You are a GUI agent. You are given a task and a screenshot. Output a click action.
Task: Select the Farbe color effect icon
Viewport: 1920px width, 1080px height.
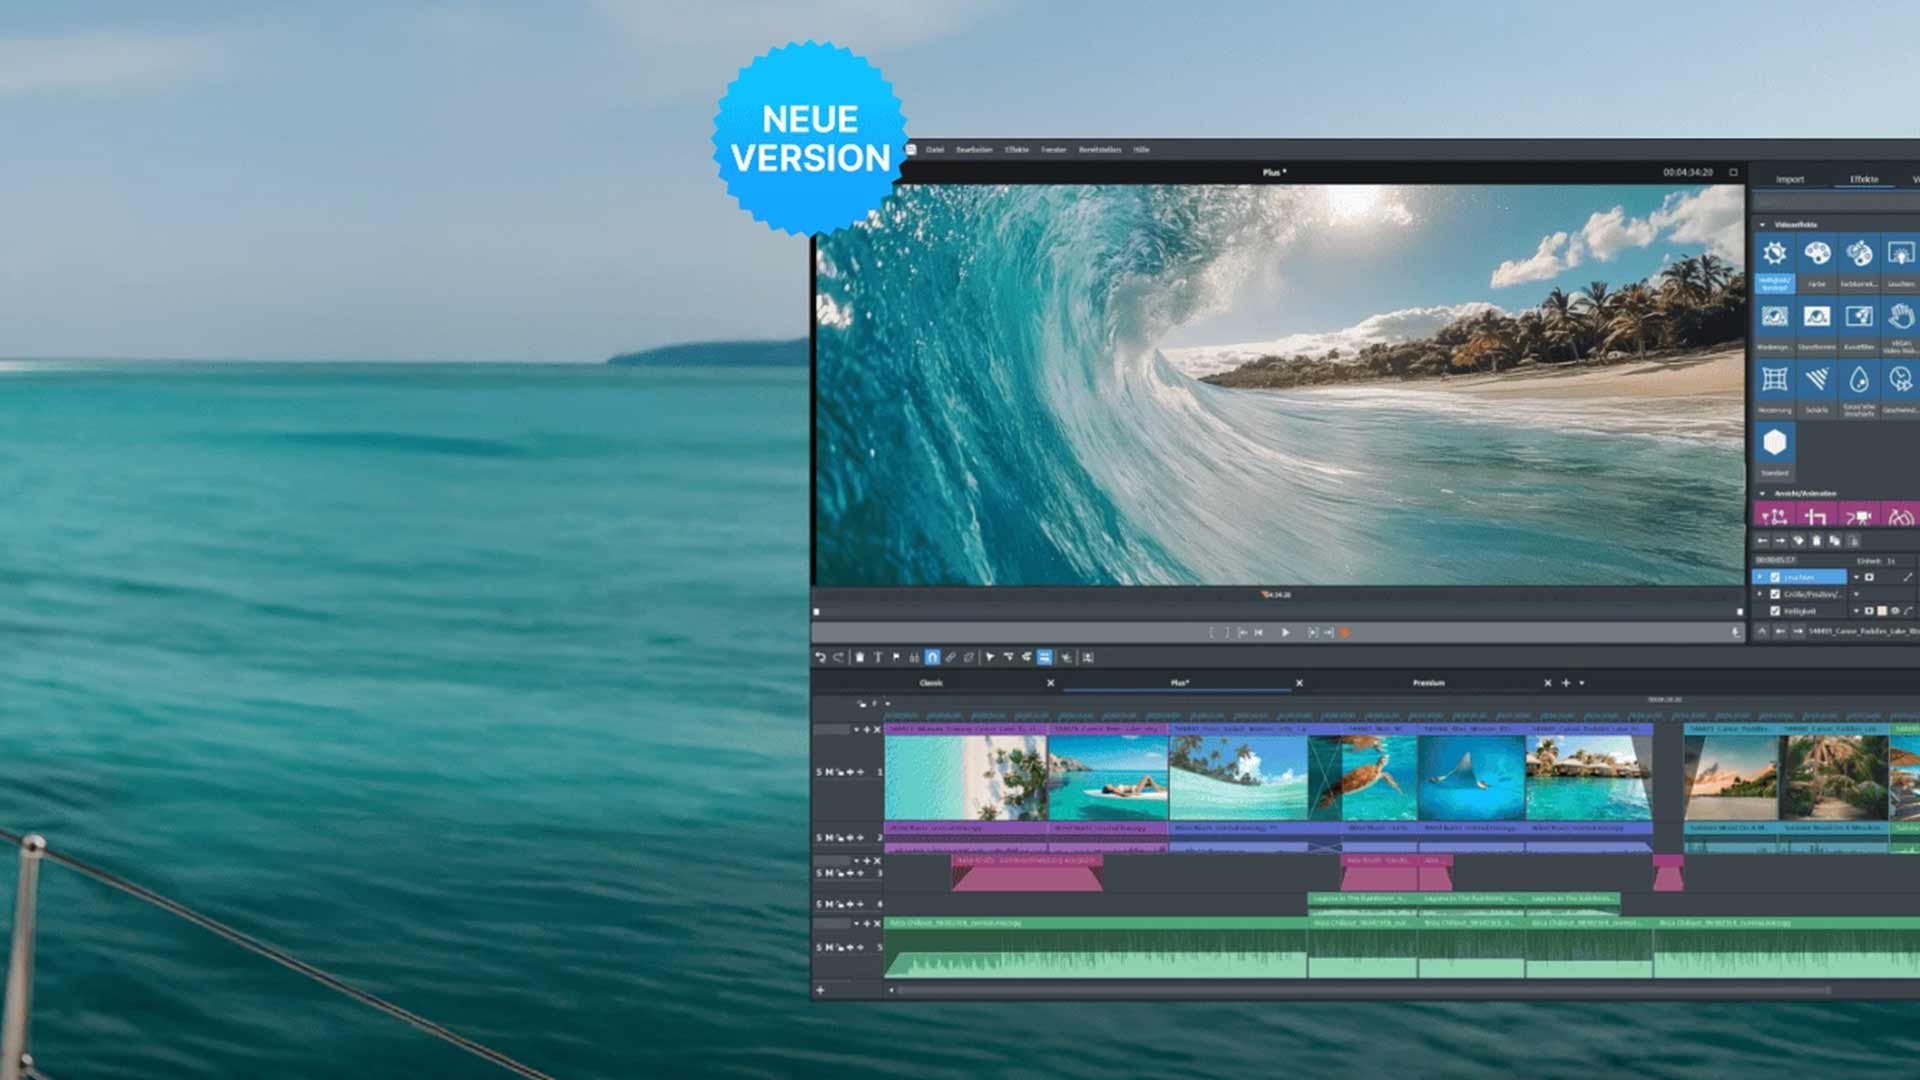click(1817, 255)
